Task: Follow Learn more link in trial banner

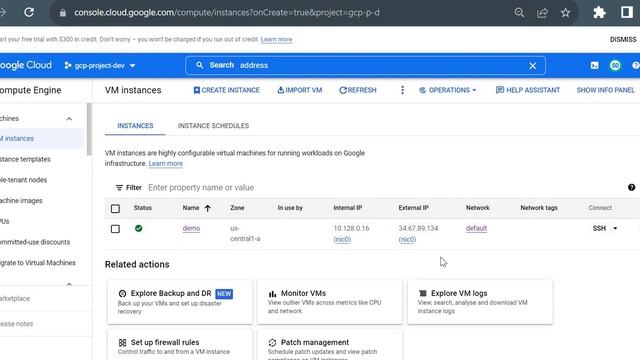Action: point(276,39)
